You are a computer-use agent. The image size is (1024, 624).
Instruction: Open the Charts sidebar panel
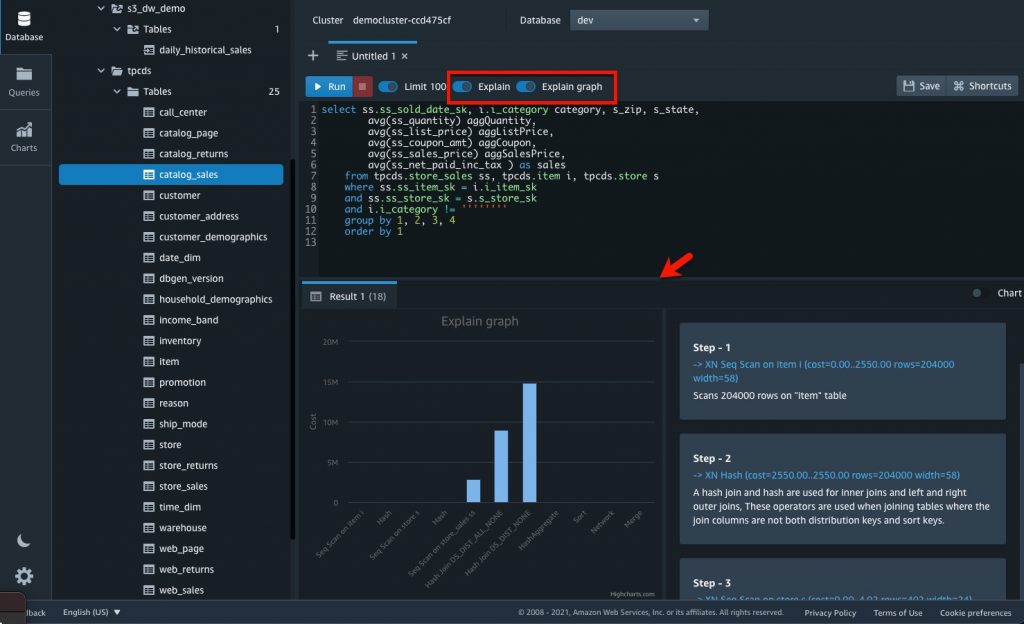[24, 137]
